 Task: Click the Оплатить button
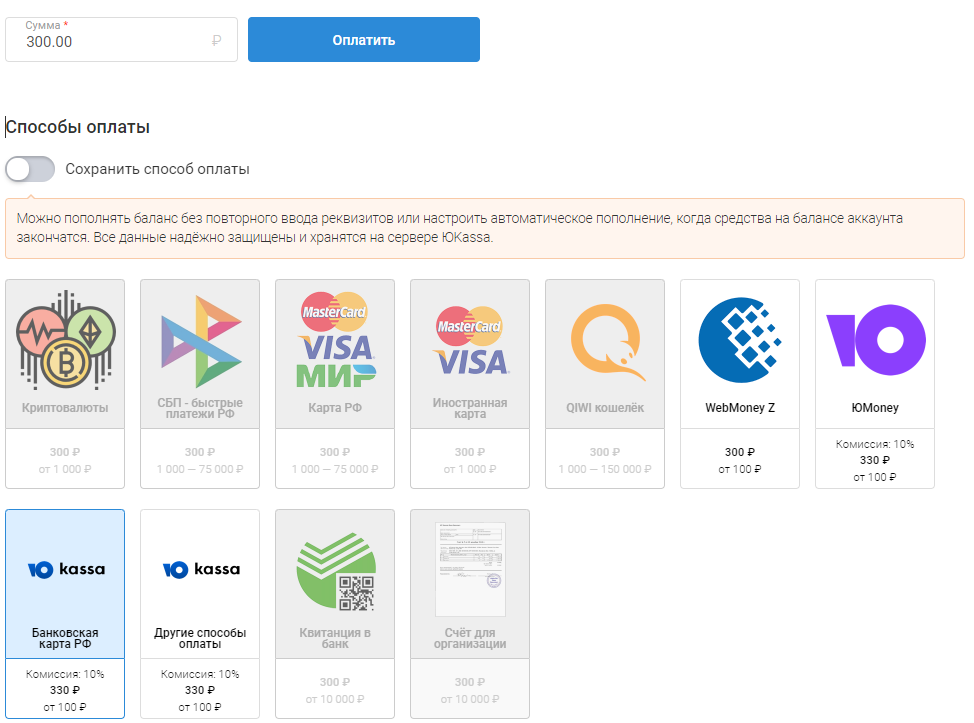click(x=363, y=40)
